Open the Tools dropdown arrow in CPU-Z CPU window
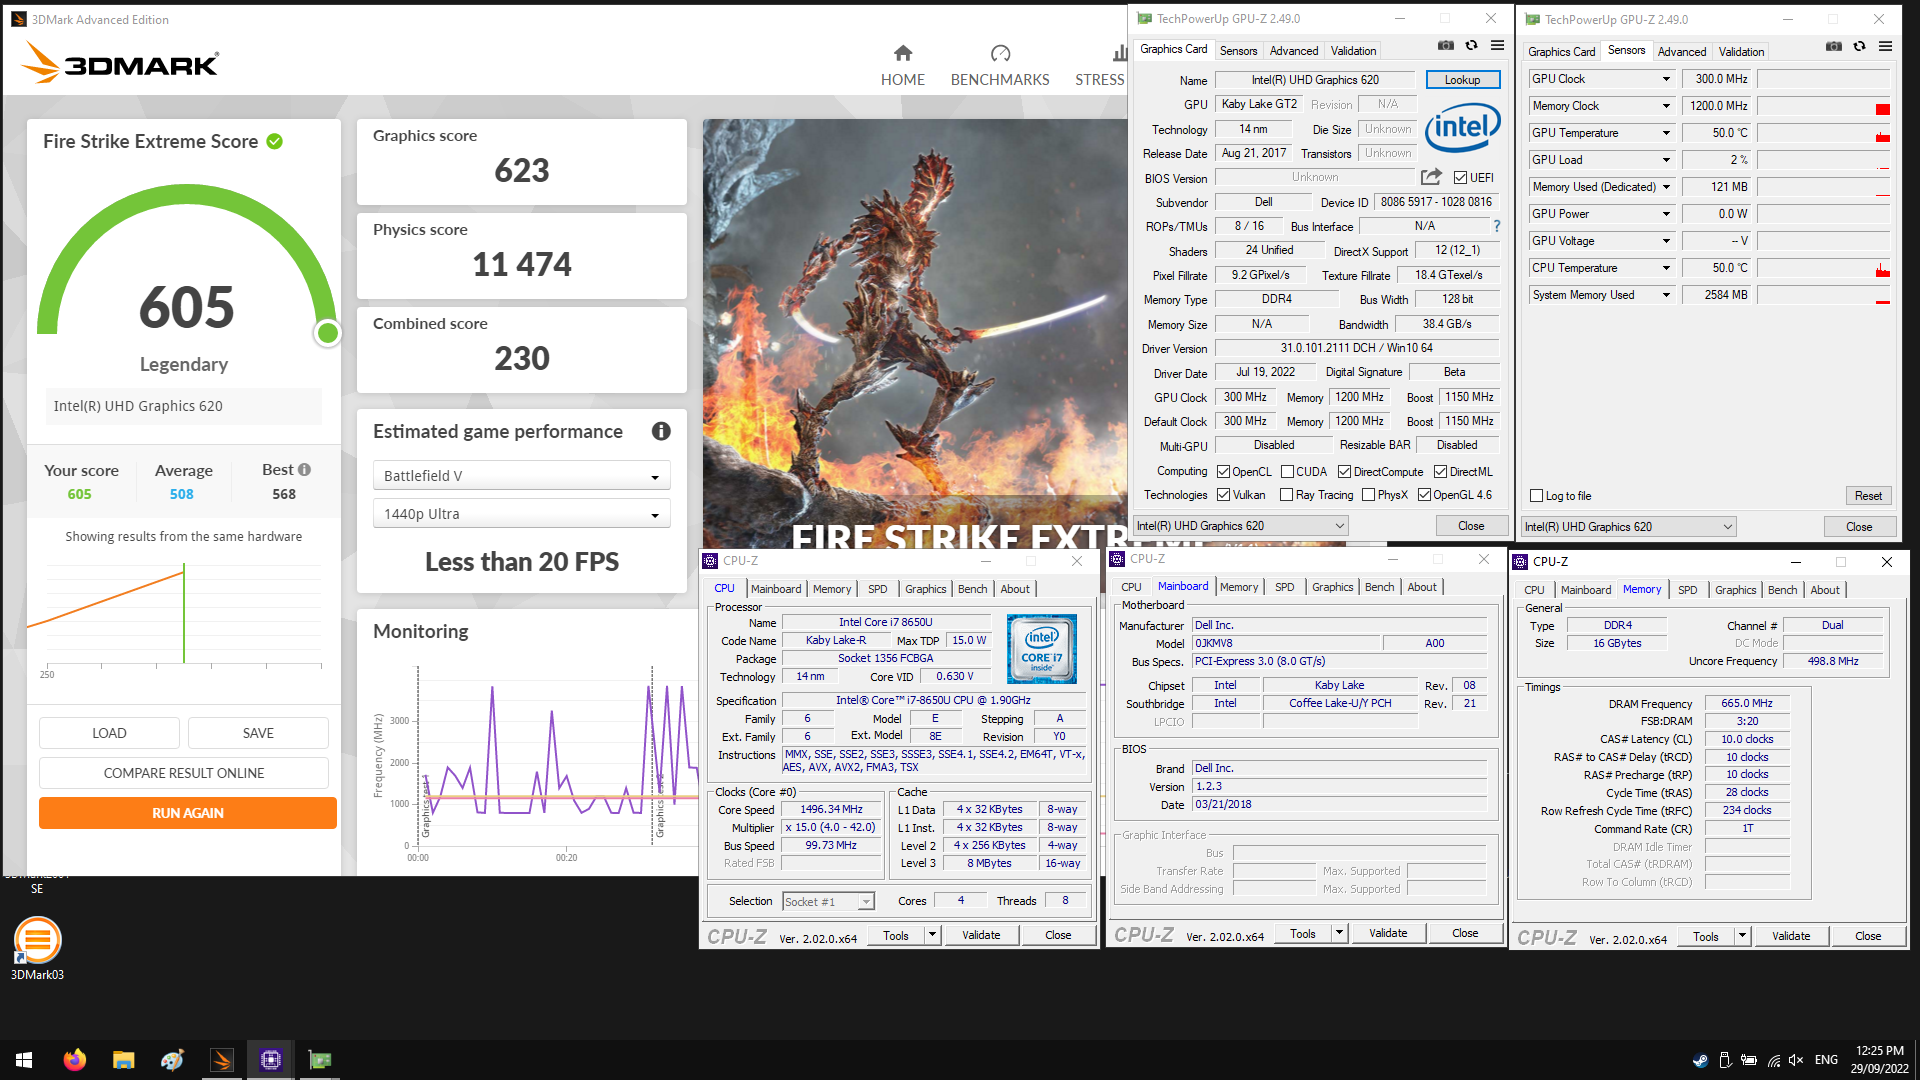This screenshot has height=1080, width=1920. 932,936
